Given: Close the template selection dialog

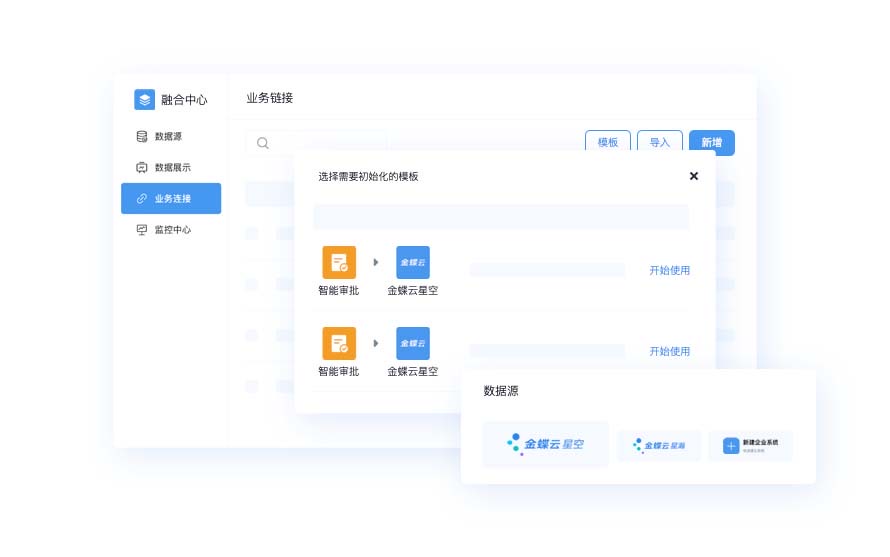Looking at the screenshot, I should pyautogui.click(x=694, y=176).
